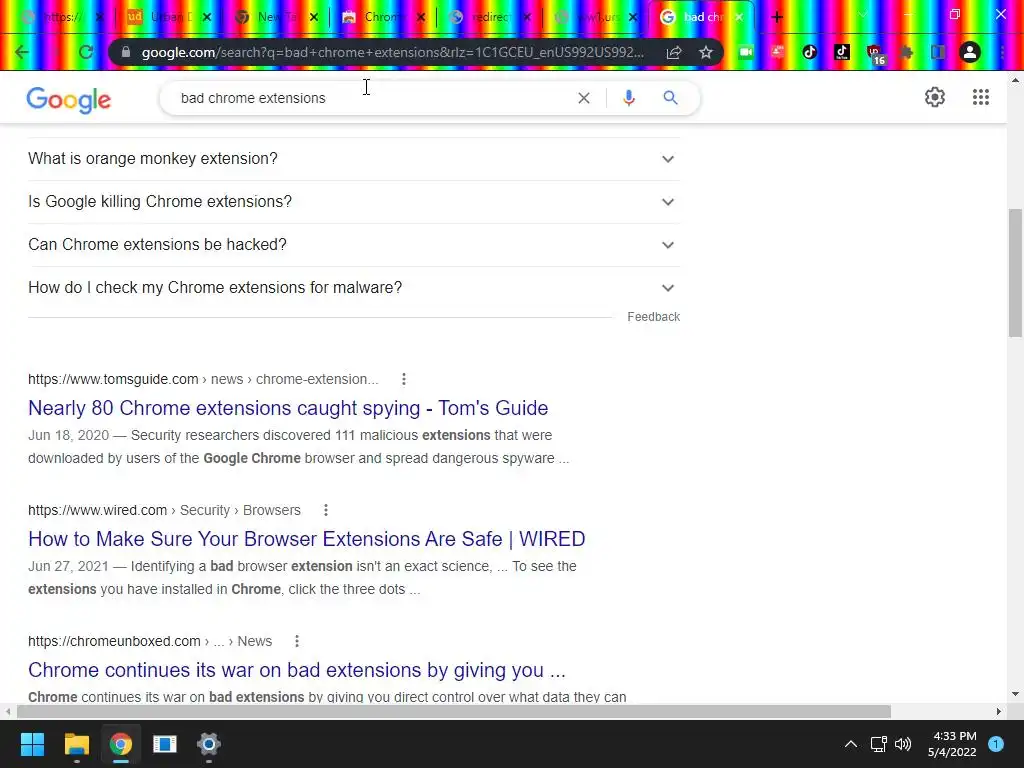Image resolution: width=1024 pixels, height=768 pixels.
Task: Click the scroll-right arrow of horizontal scrollbar
Action: coord(999,711)
